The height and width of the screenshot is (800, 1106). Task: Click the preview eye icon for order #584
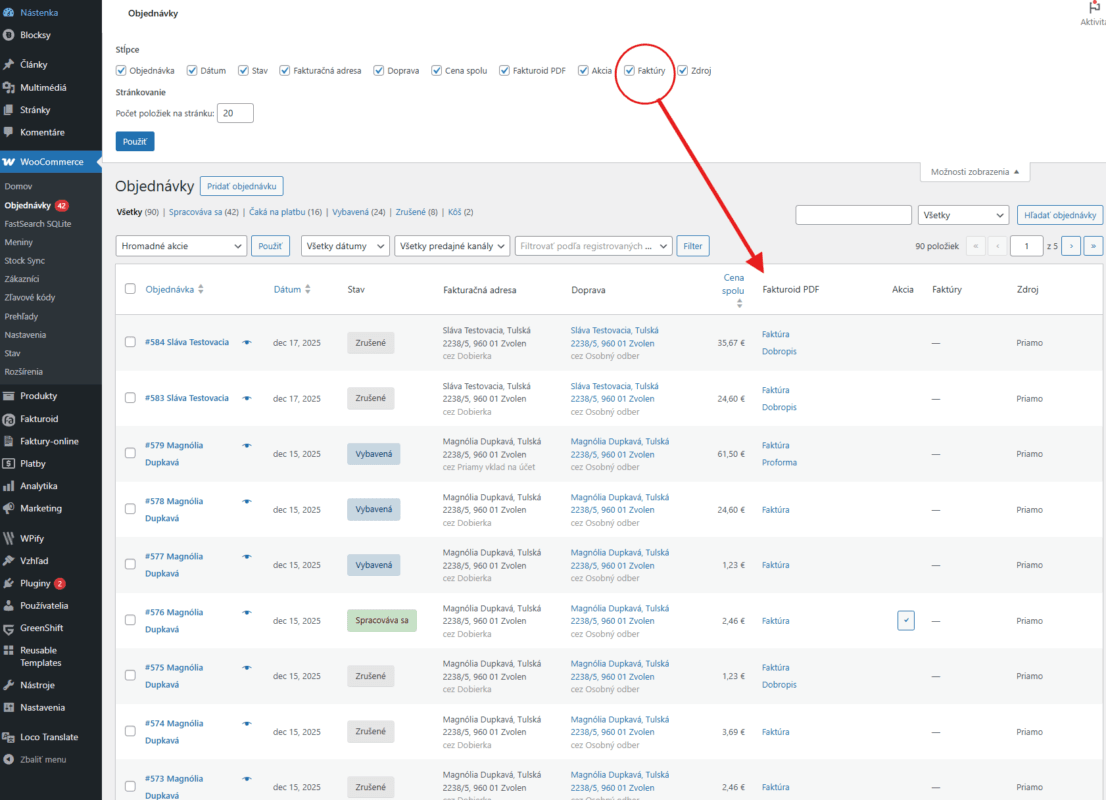[x=247, y=342]
